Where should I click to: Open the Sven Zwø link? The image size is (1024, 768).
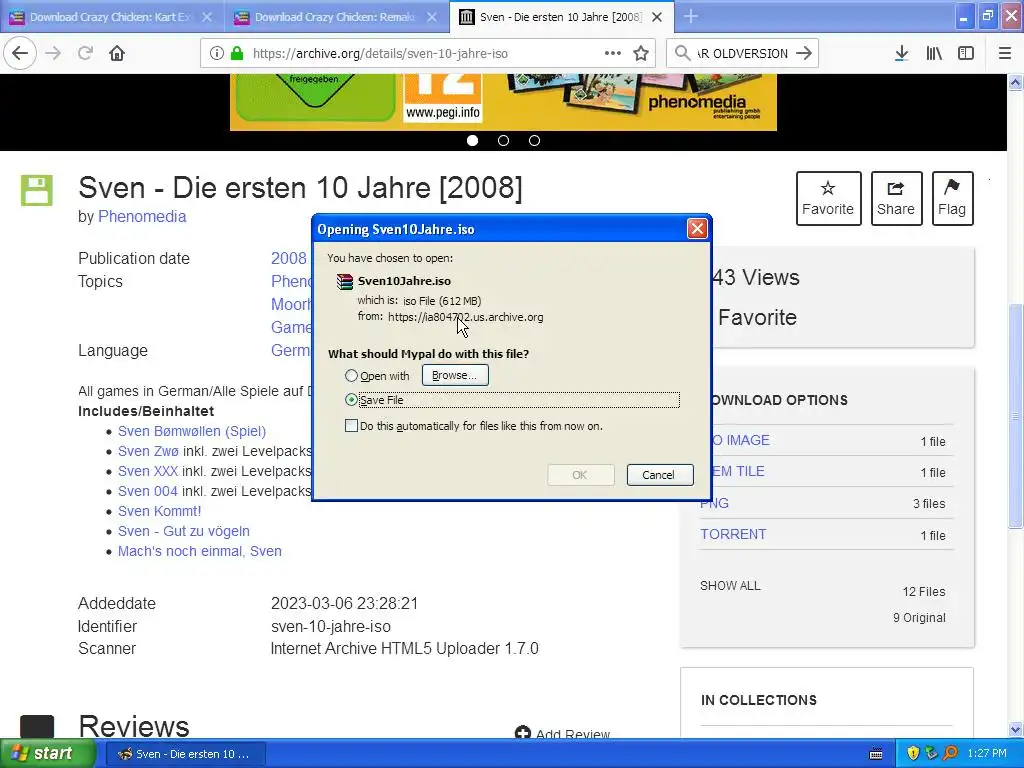[x=148, y=451]
